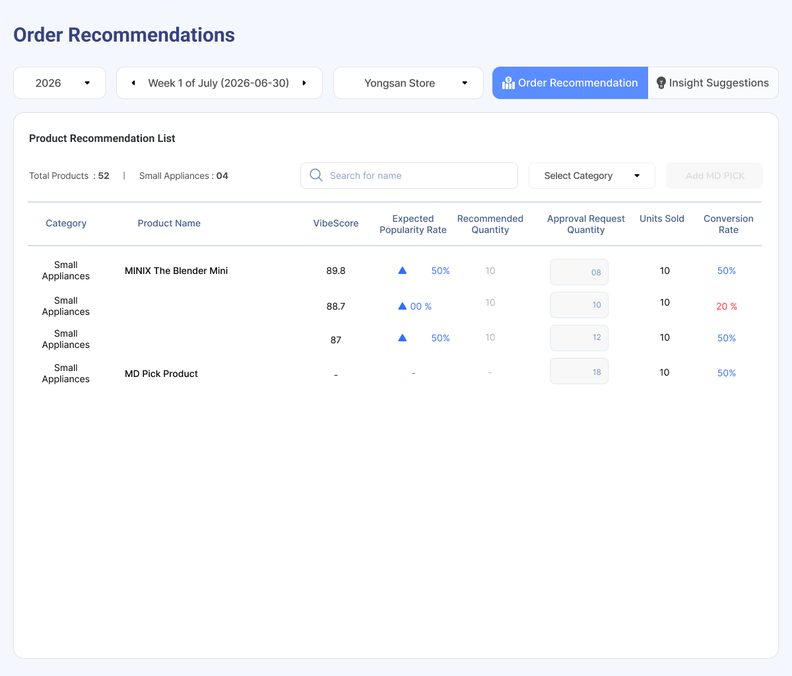This screenshot has height=676, width=792.
Task: Click 50% conversion rate in MD Pick row
Action: tap(726, 373)
